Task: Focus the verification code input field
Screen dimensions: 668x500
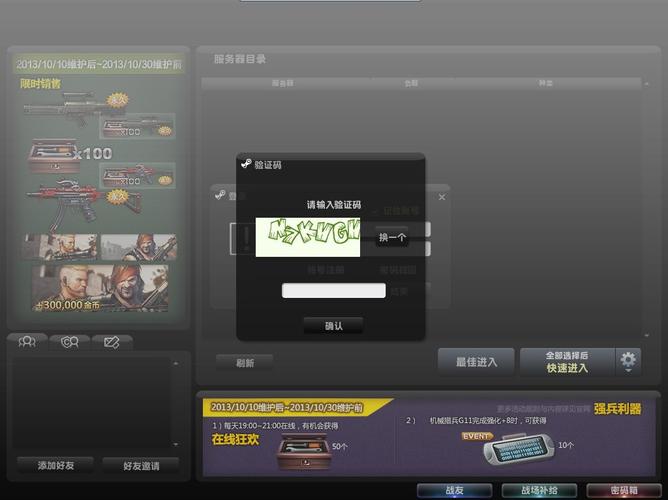Action: pos(334,290)
